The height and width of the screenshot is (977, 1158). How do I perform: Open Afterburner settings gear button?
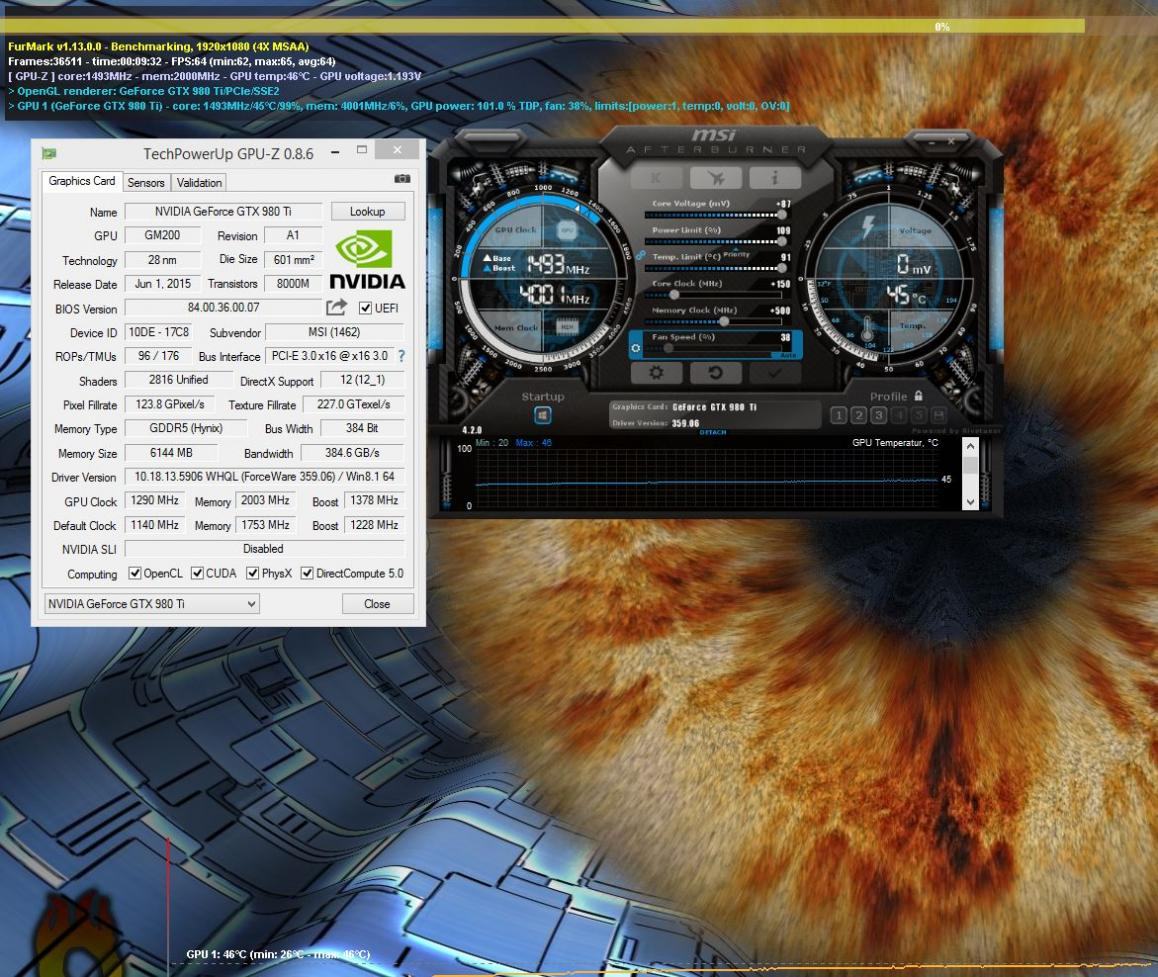click(656, 373)
